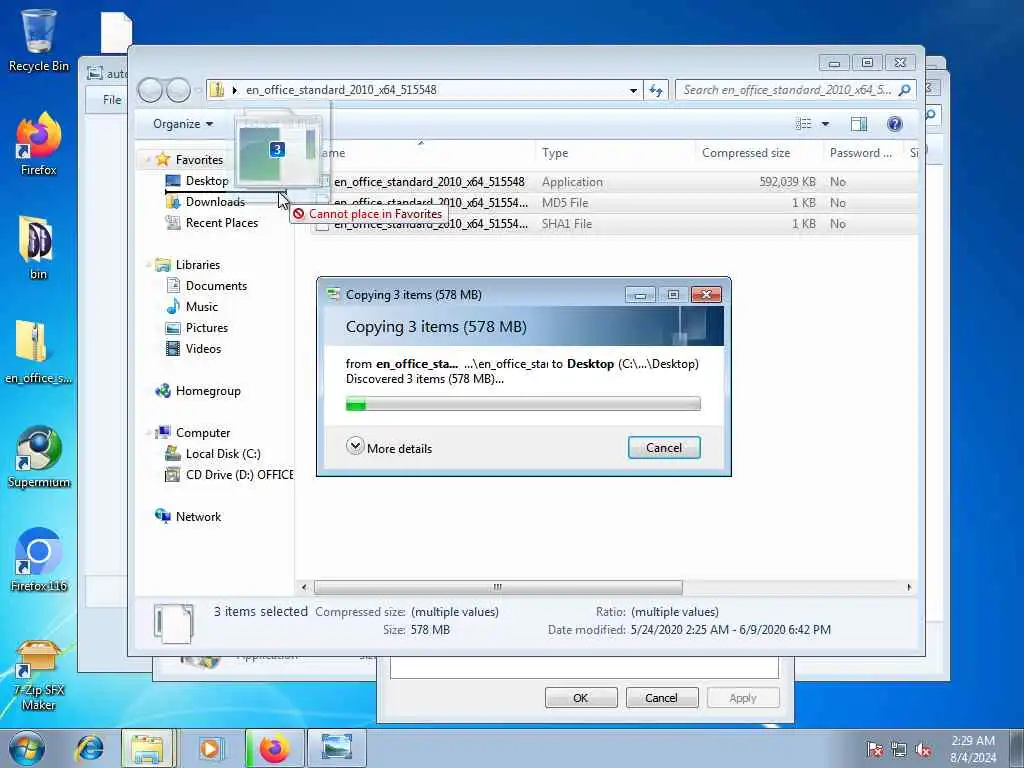Open Windows Media Player from taskbar
The image size is (1024, 768).
(x=210, y=748)
